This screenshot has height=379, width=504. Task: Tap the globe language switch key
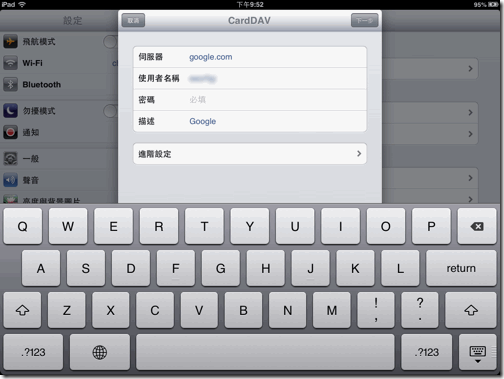point(100,352)
